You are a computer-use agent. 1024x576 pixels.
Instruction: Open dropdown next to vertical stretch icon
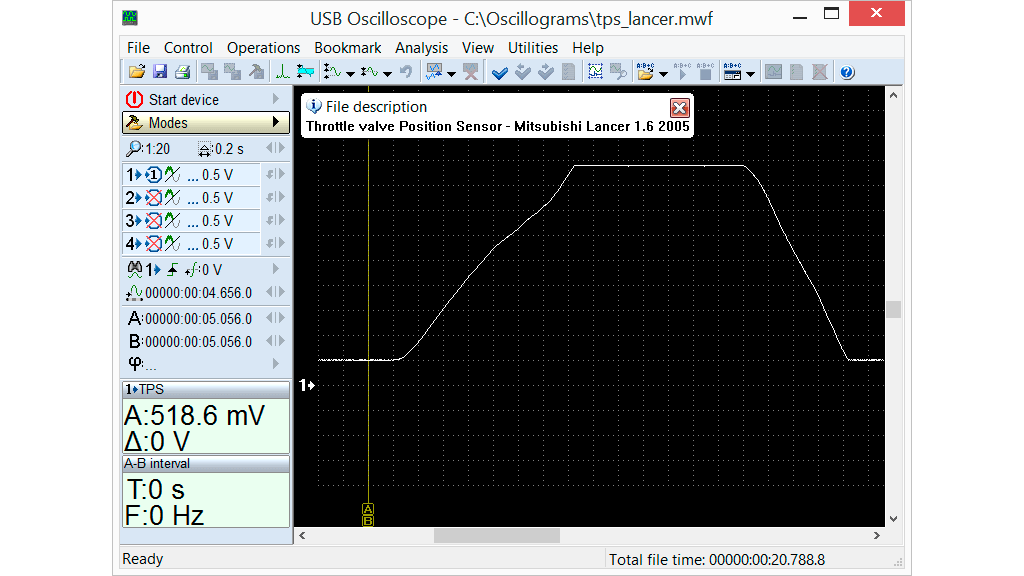(x=351, y=73)
